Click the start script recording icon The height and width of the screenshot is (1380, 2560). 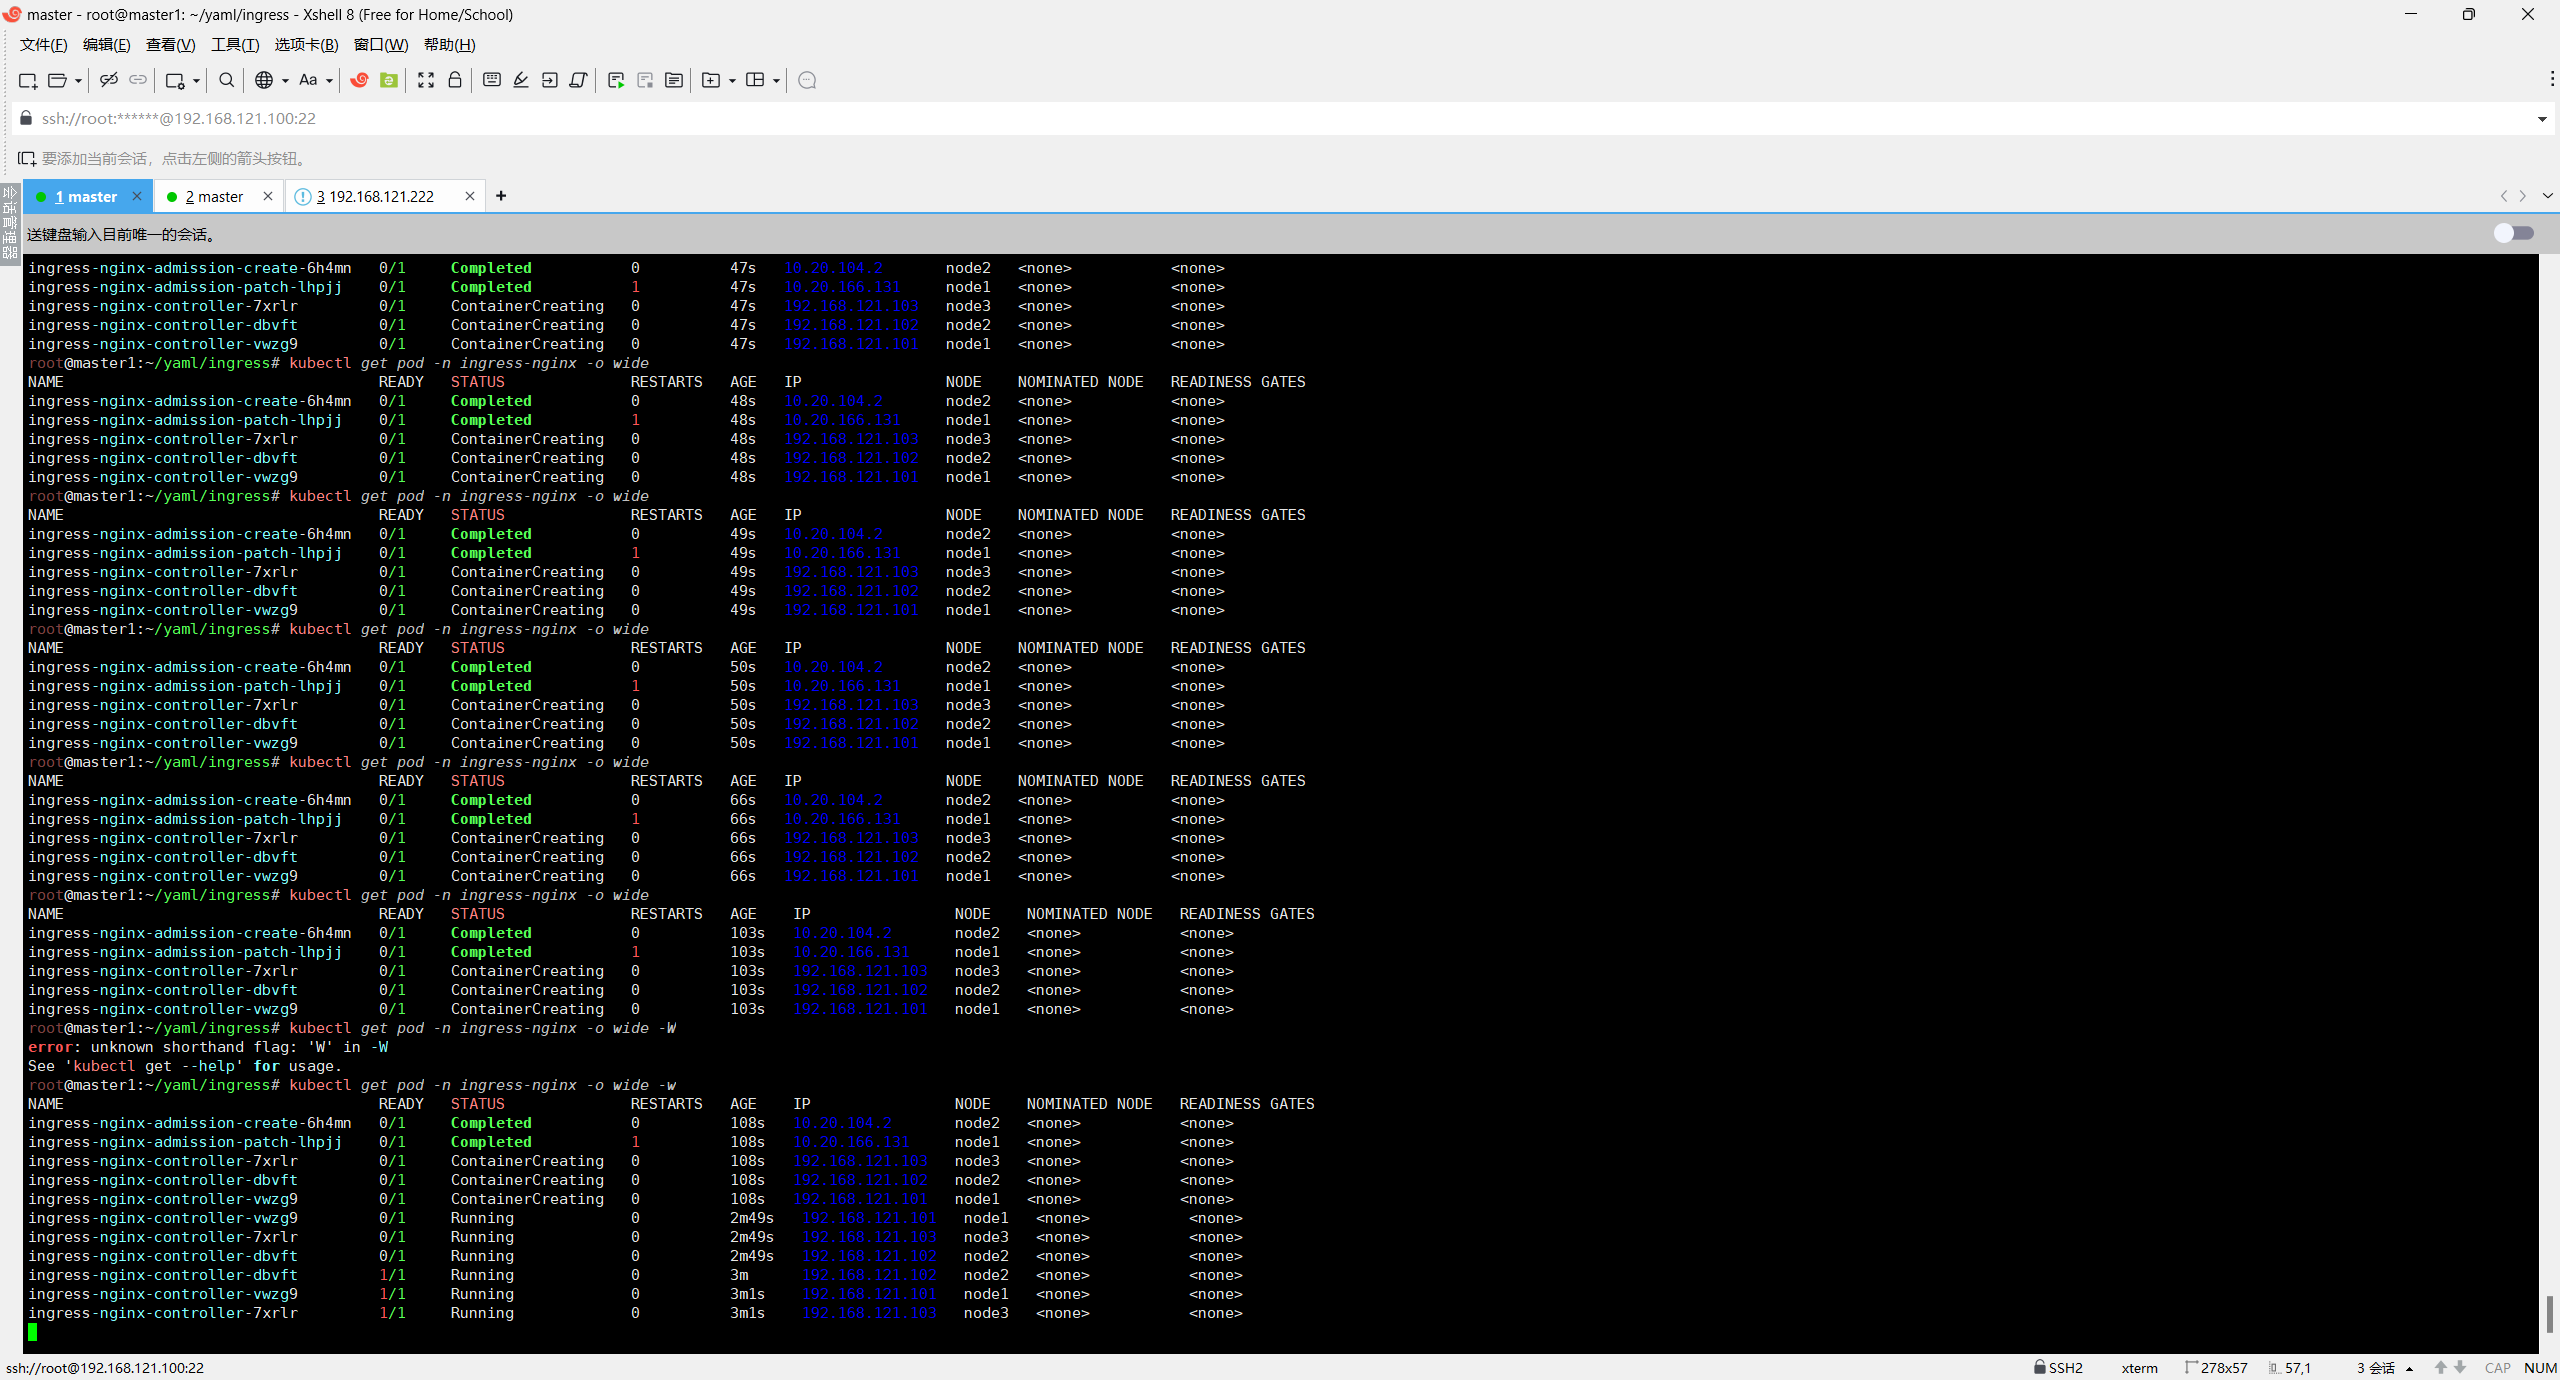(616, 80)
